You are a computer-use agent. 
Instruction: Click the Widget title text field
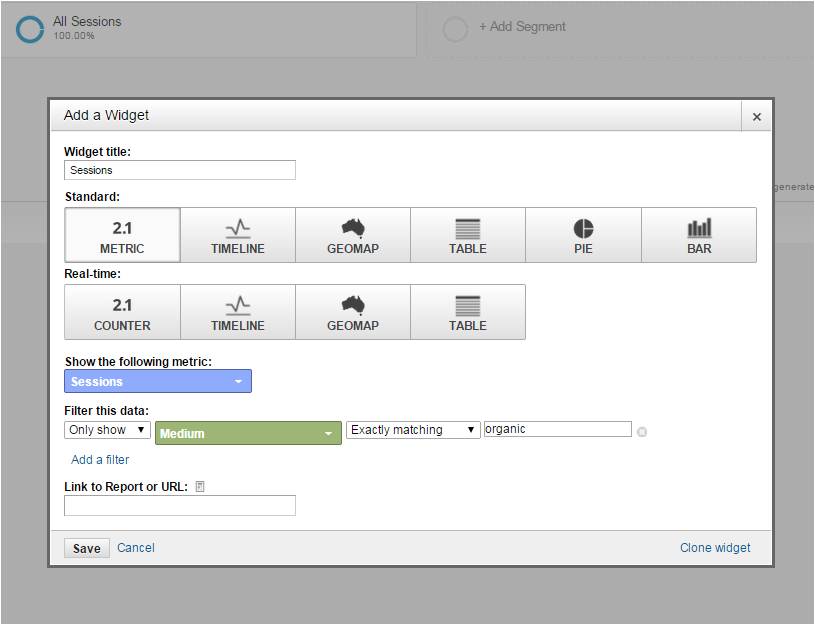pyautogui.click(x=180, y=170)
